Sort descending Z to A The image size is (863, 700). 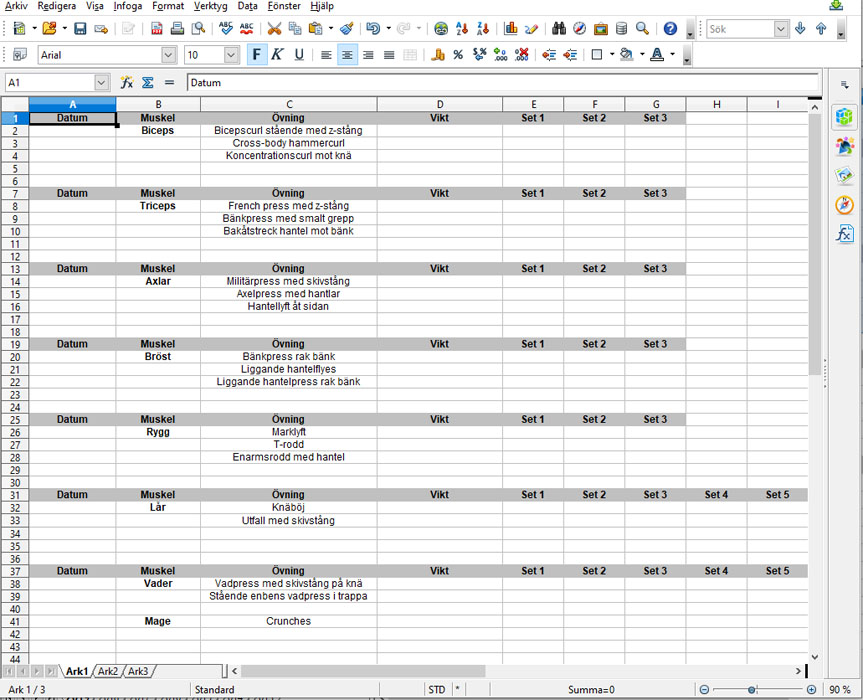click(483, 29)
